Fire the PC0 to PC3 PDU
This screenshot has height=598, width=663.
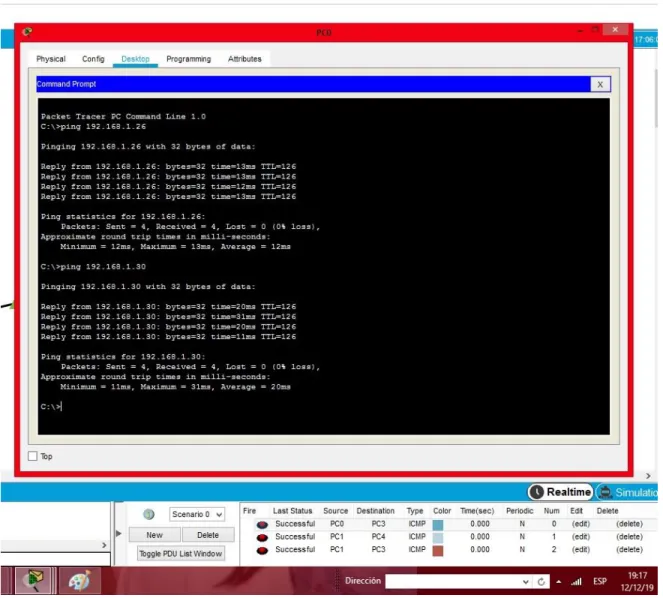(x=262, y=524)
